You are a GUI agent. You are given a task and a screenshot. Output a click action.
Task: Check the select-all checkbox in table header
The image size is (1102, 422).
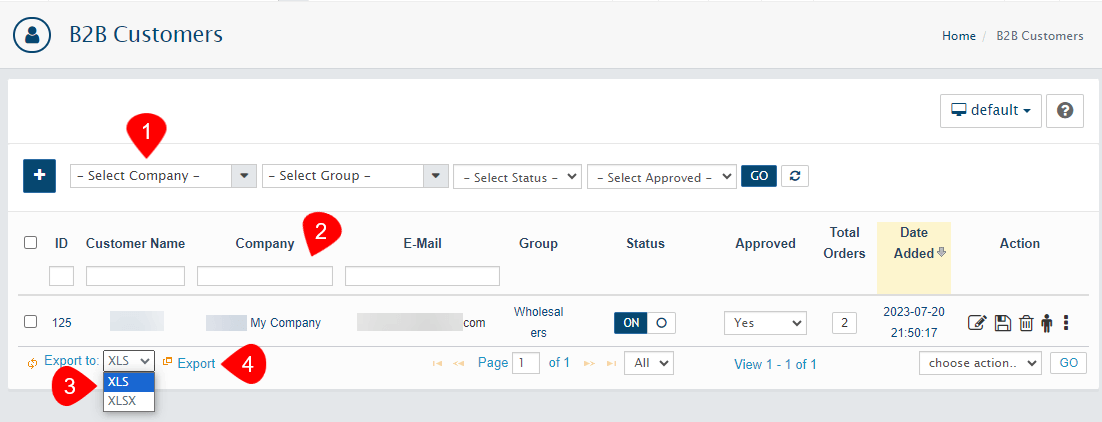coord(30,243)
